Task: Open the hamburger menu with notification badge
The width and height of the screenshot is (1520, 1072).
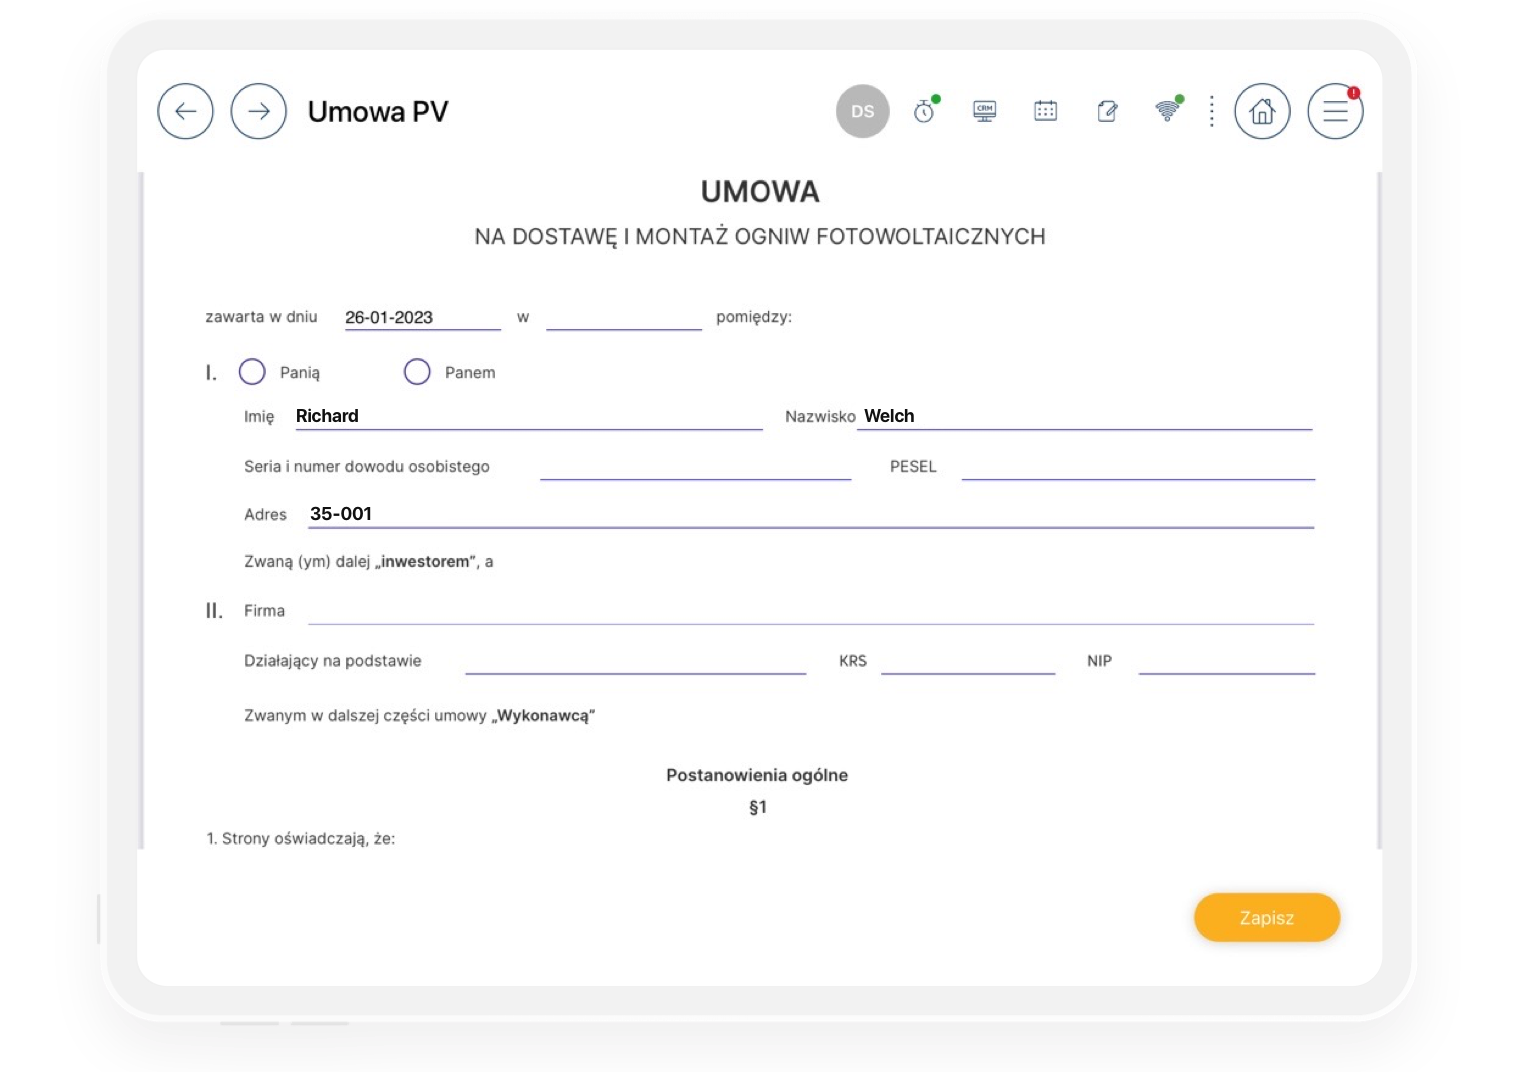Action: click(1336, 111)
